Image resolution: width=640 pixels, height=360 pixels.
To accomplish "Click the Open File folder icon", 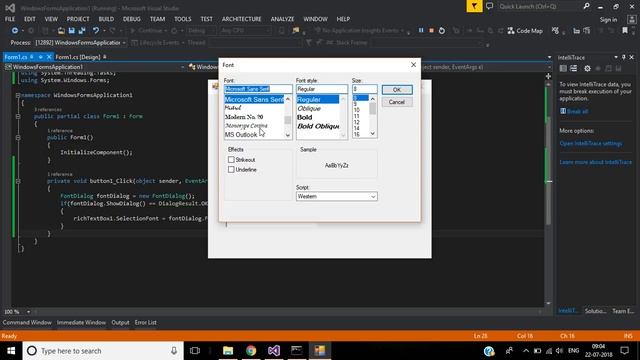I will [x=61, y=31].
